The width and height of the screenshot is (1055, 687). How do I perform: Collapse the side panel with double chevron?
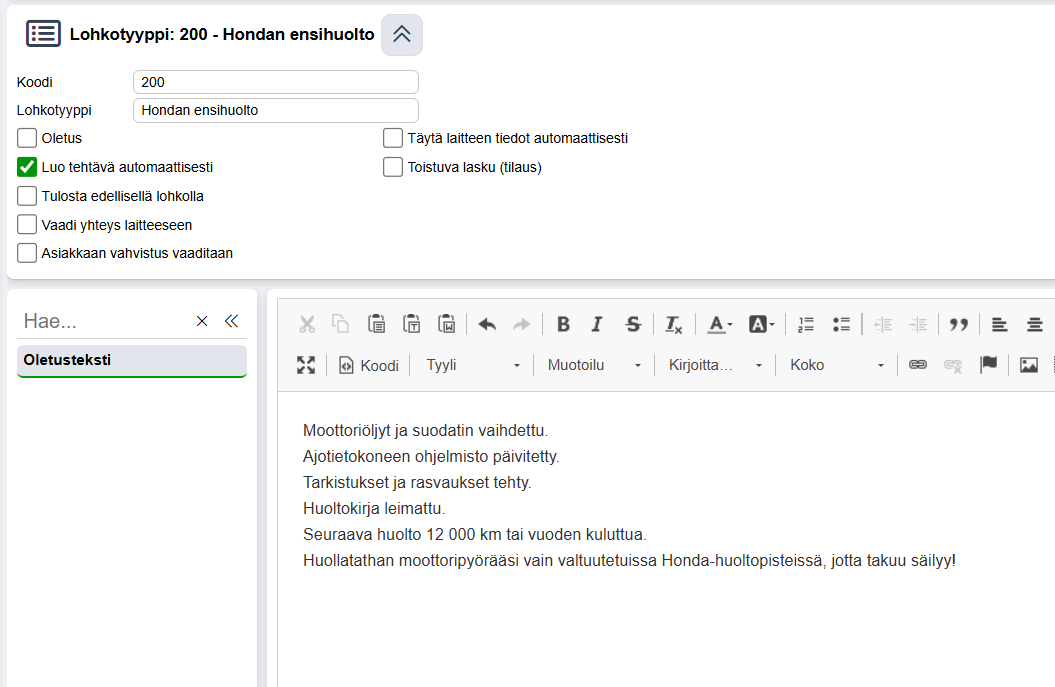click(x=231, y=321)
